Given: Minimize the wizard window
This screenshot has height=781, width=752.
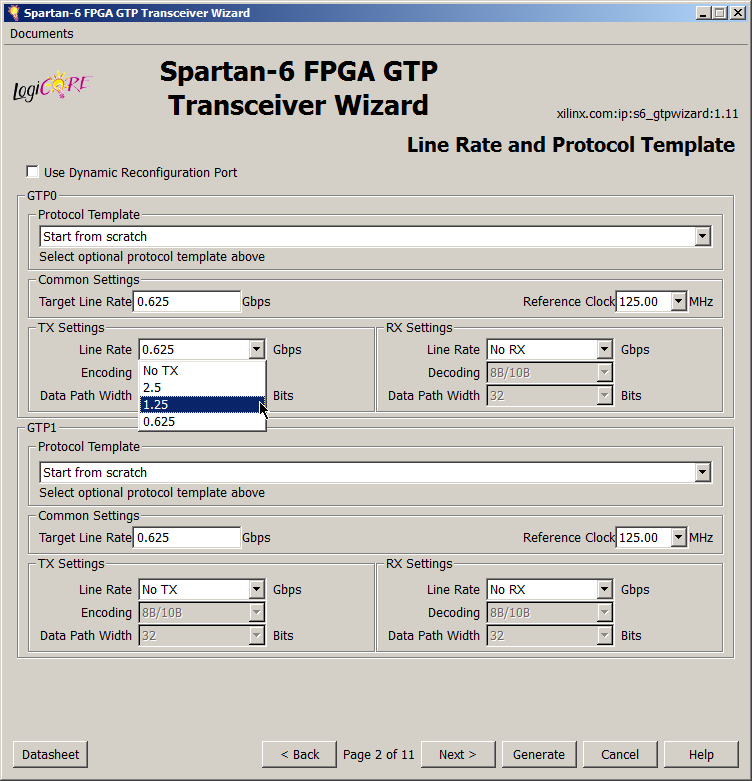Looking at the screenshot, I should (x=703, y=13).
